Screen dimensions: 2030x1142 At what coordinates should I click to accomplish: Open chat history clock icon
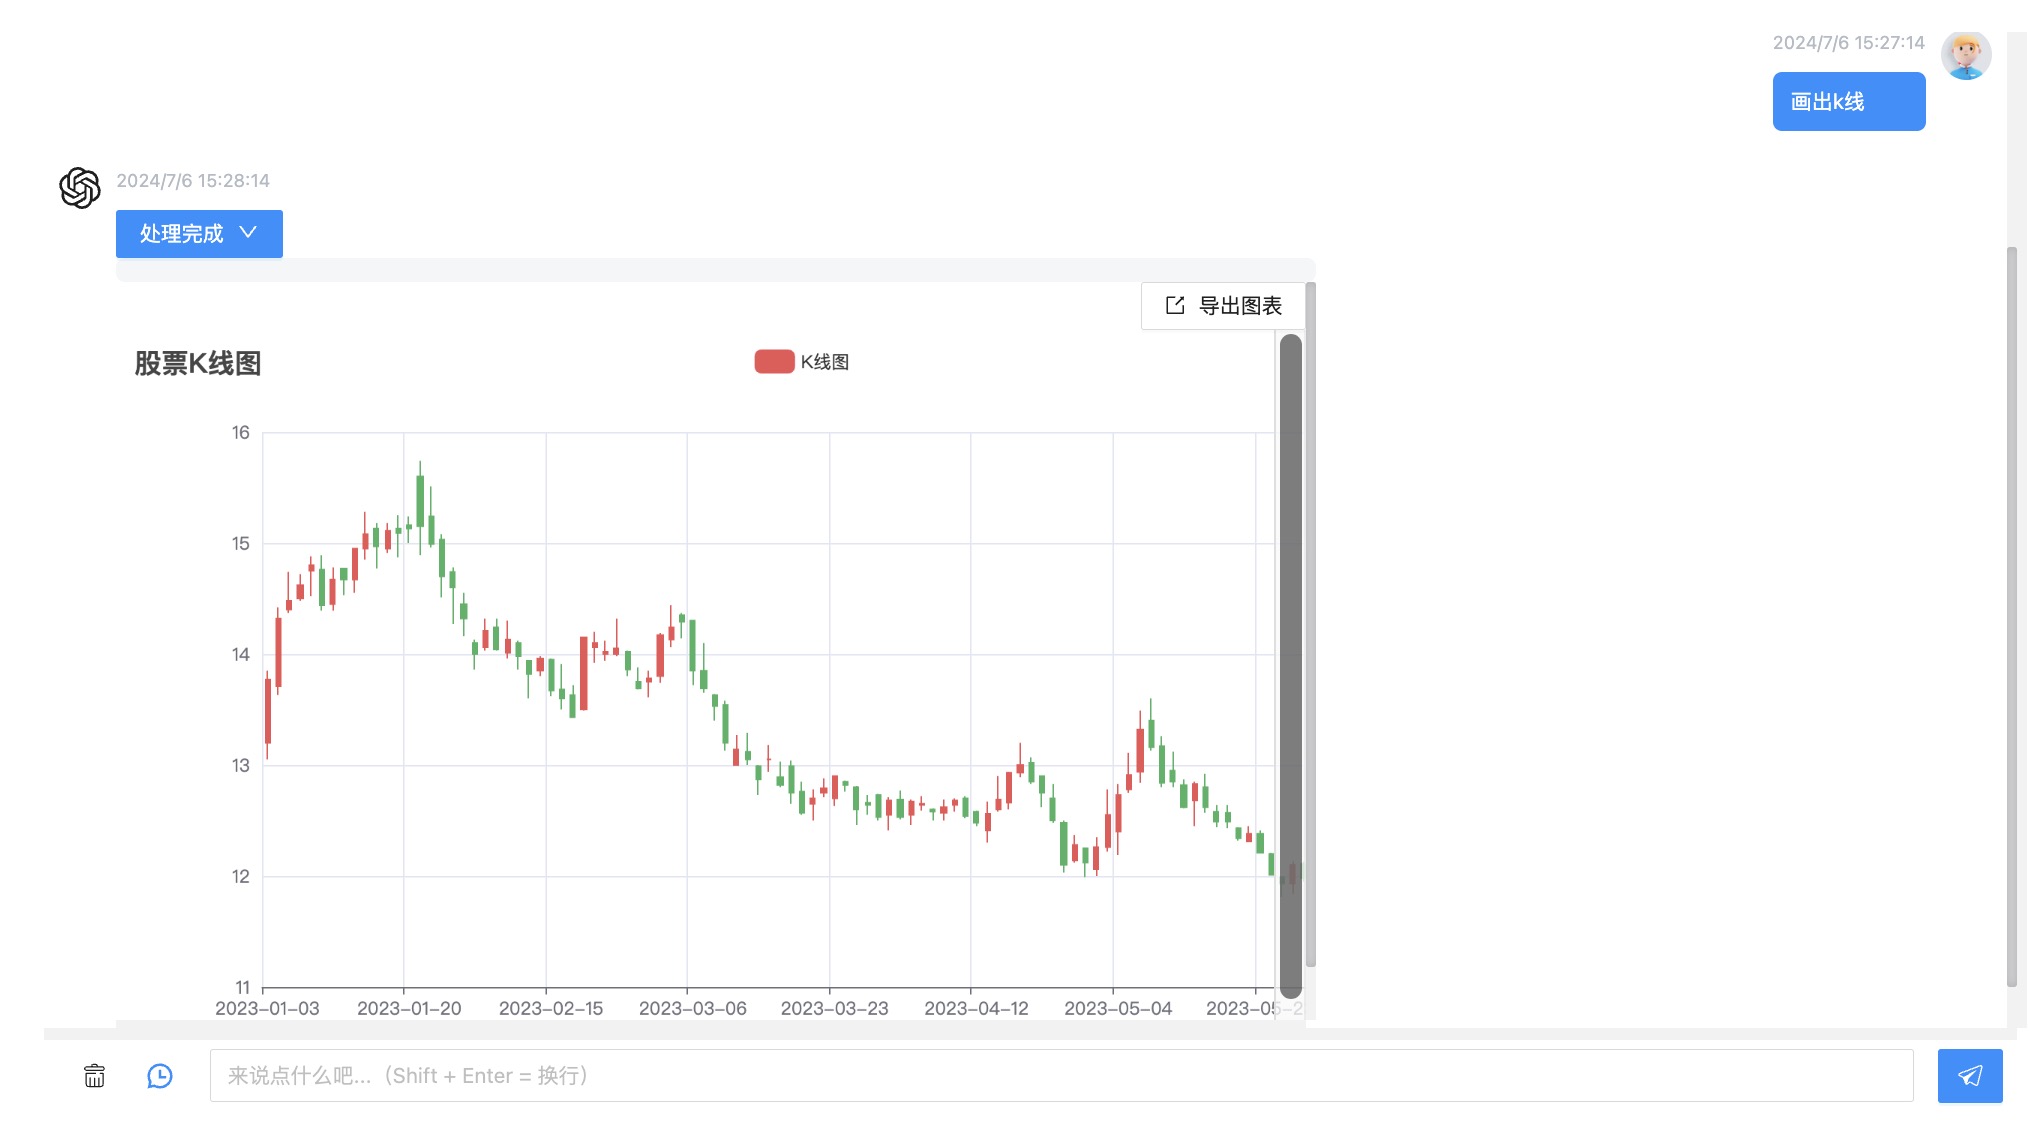(160, 1076)
